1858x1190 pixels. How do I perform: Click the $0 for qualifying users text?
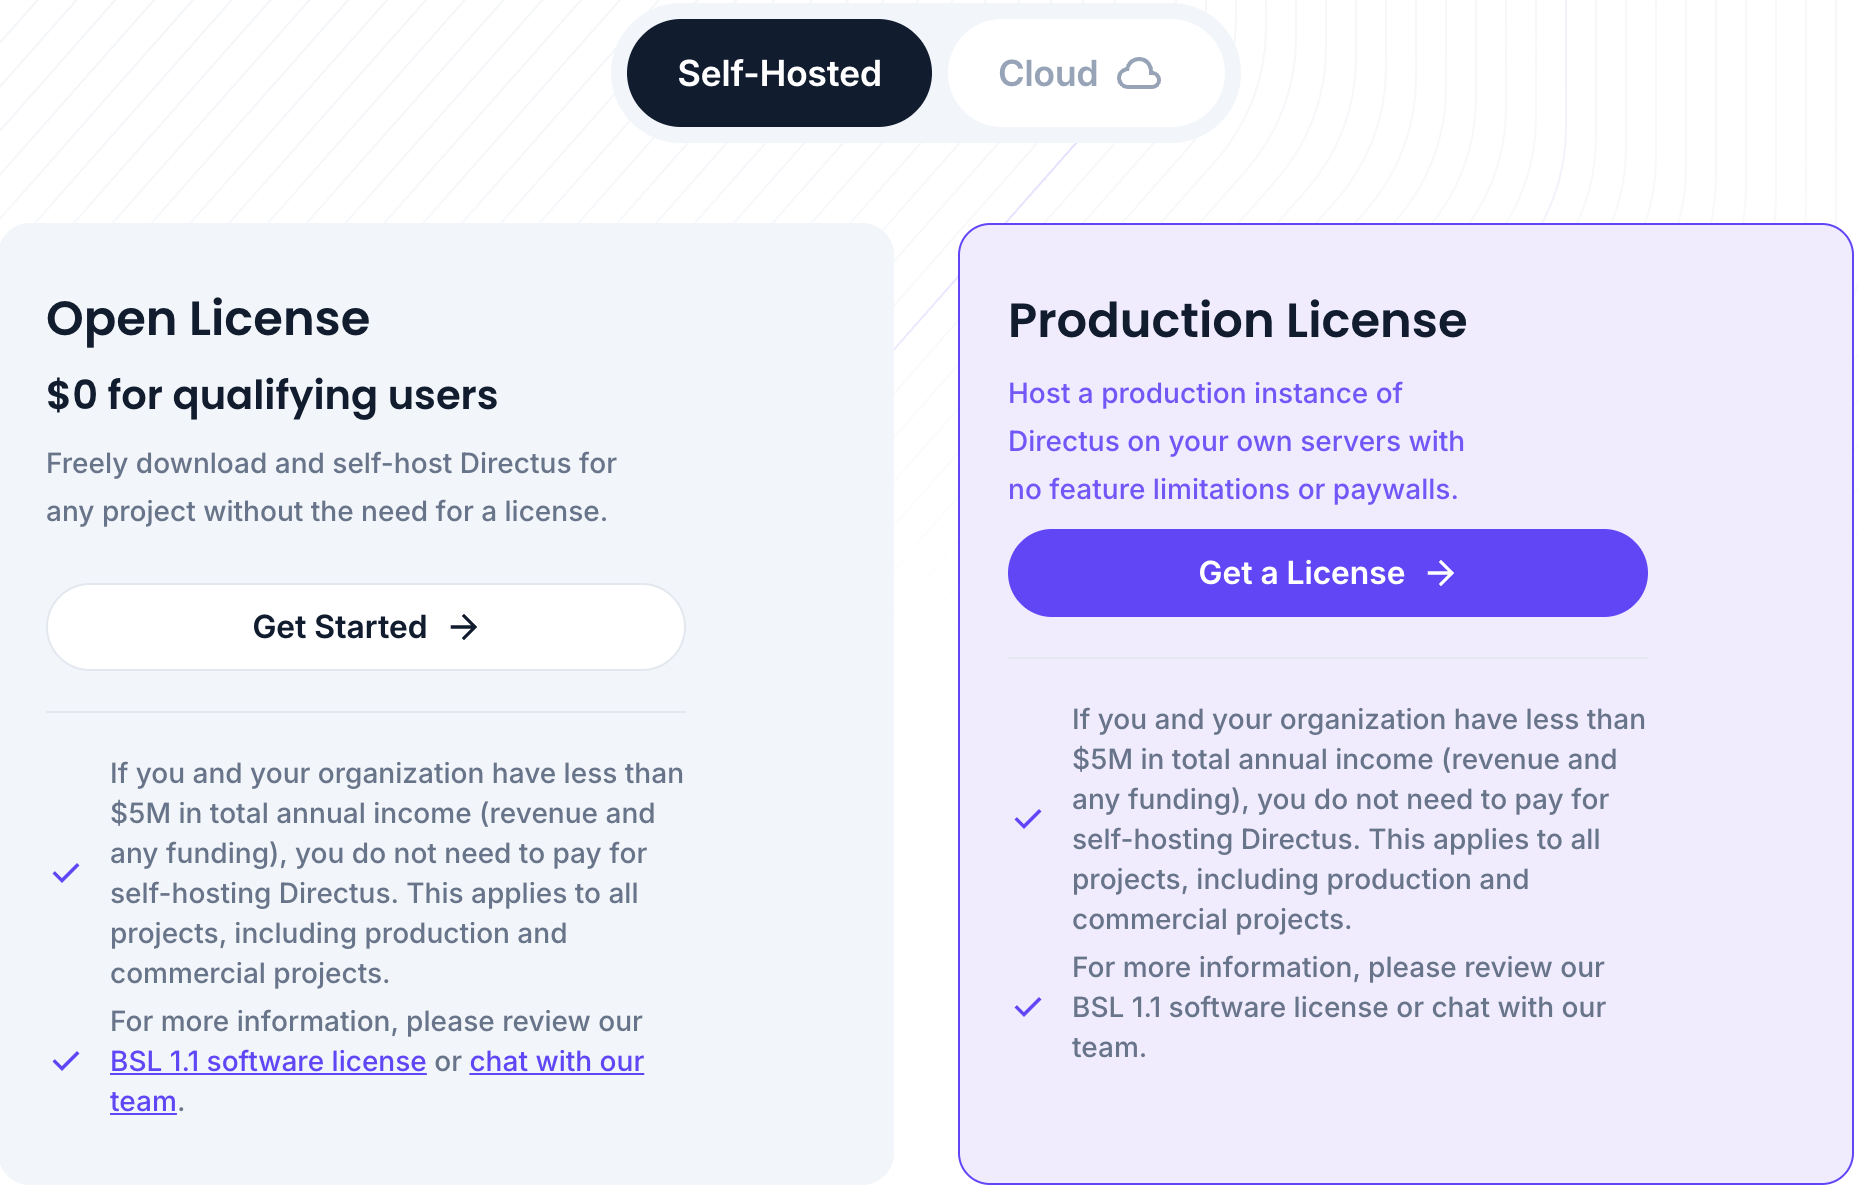(272, 395)
